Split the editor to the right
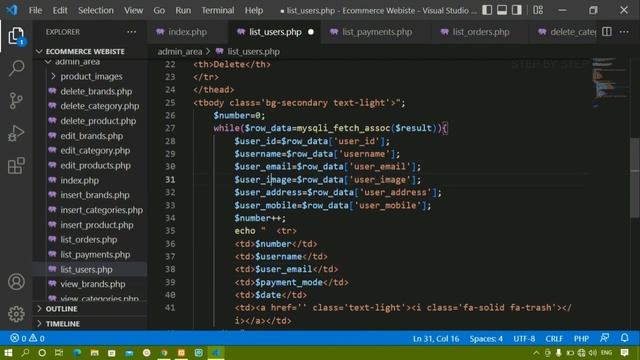 click(x=607, y=32)
